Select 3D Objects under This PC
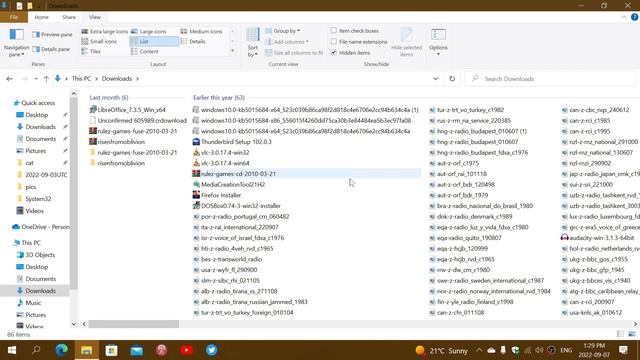 pyautogui.click(x=40, y=255)
